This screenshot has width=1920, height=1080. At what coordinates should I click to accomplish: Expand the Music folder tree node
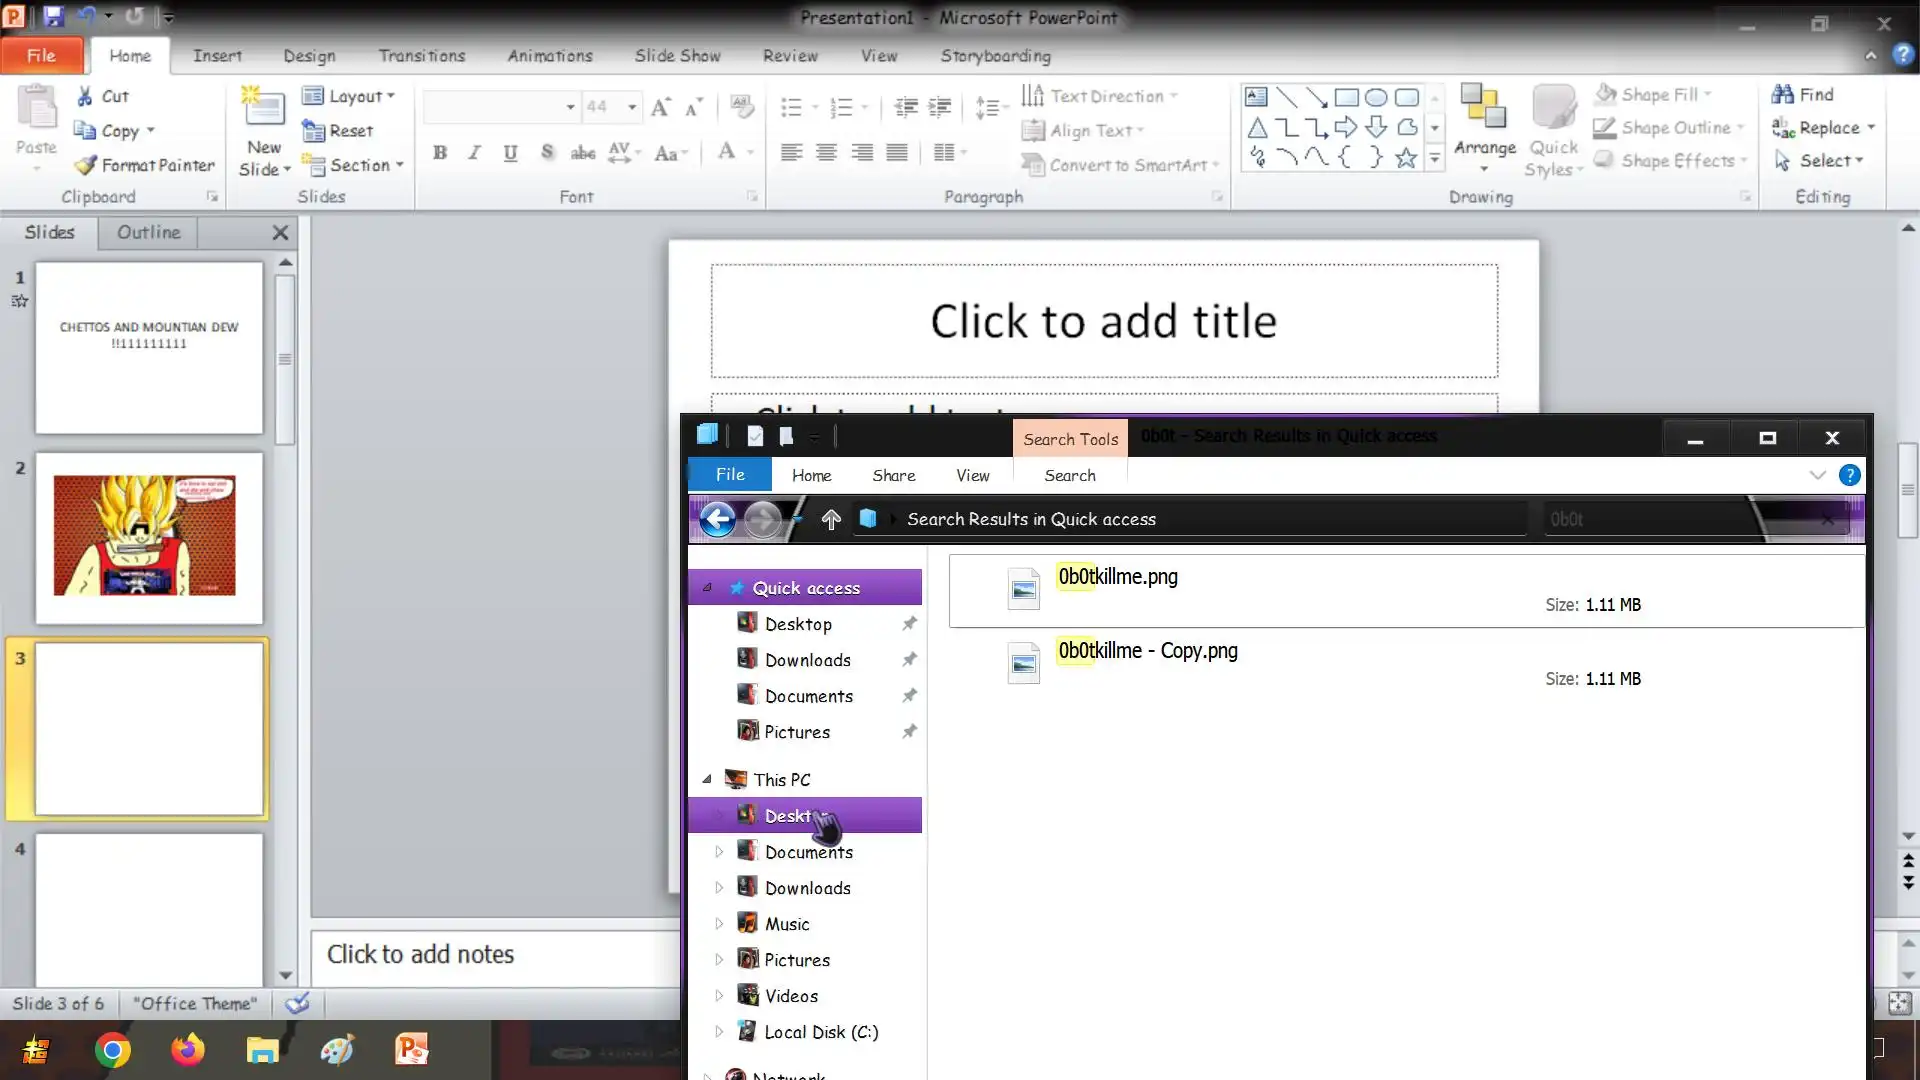pyautogui.click(x=719, y=924)
